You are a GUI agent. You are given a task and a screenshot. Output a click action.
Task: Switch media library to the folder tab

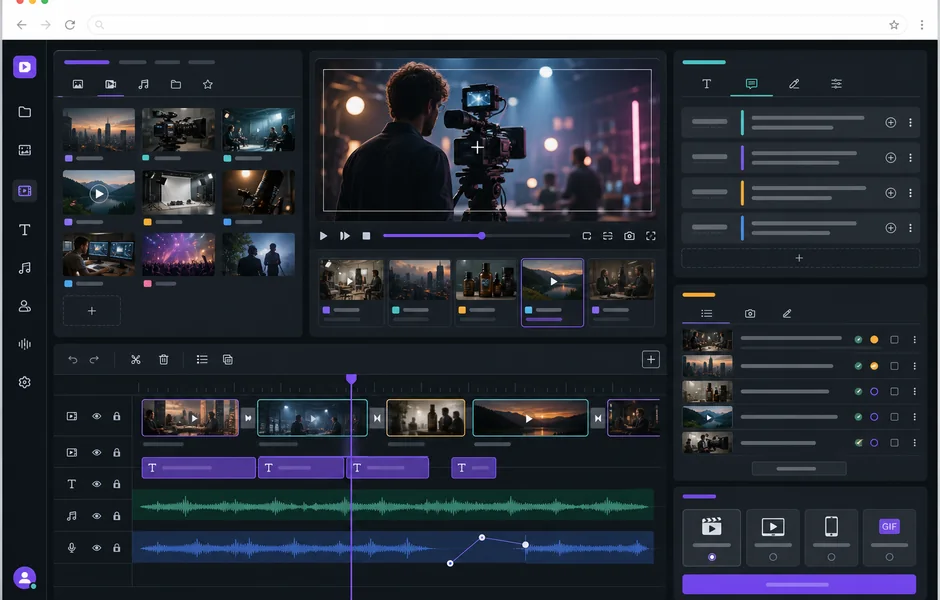pyautogui.click(x=176, y=85)
